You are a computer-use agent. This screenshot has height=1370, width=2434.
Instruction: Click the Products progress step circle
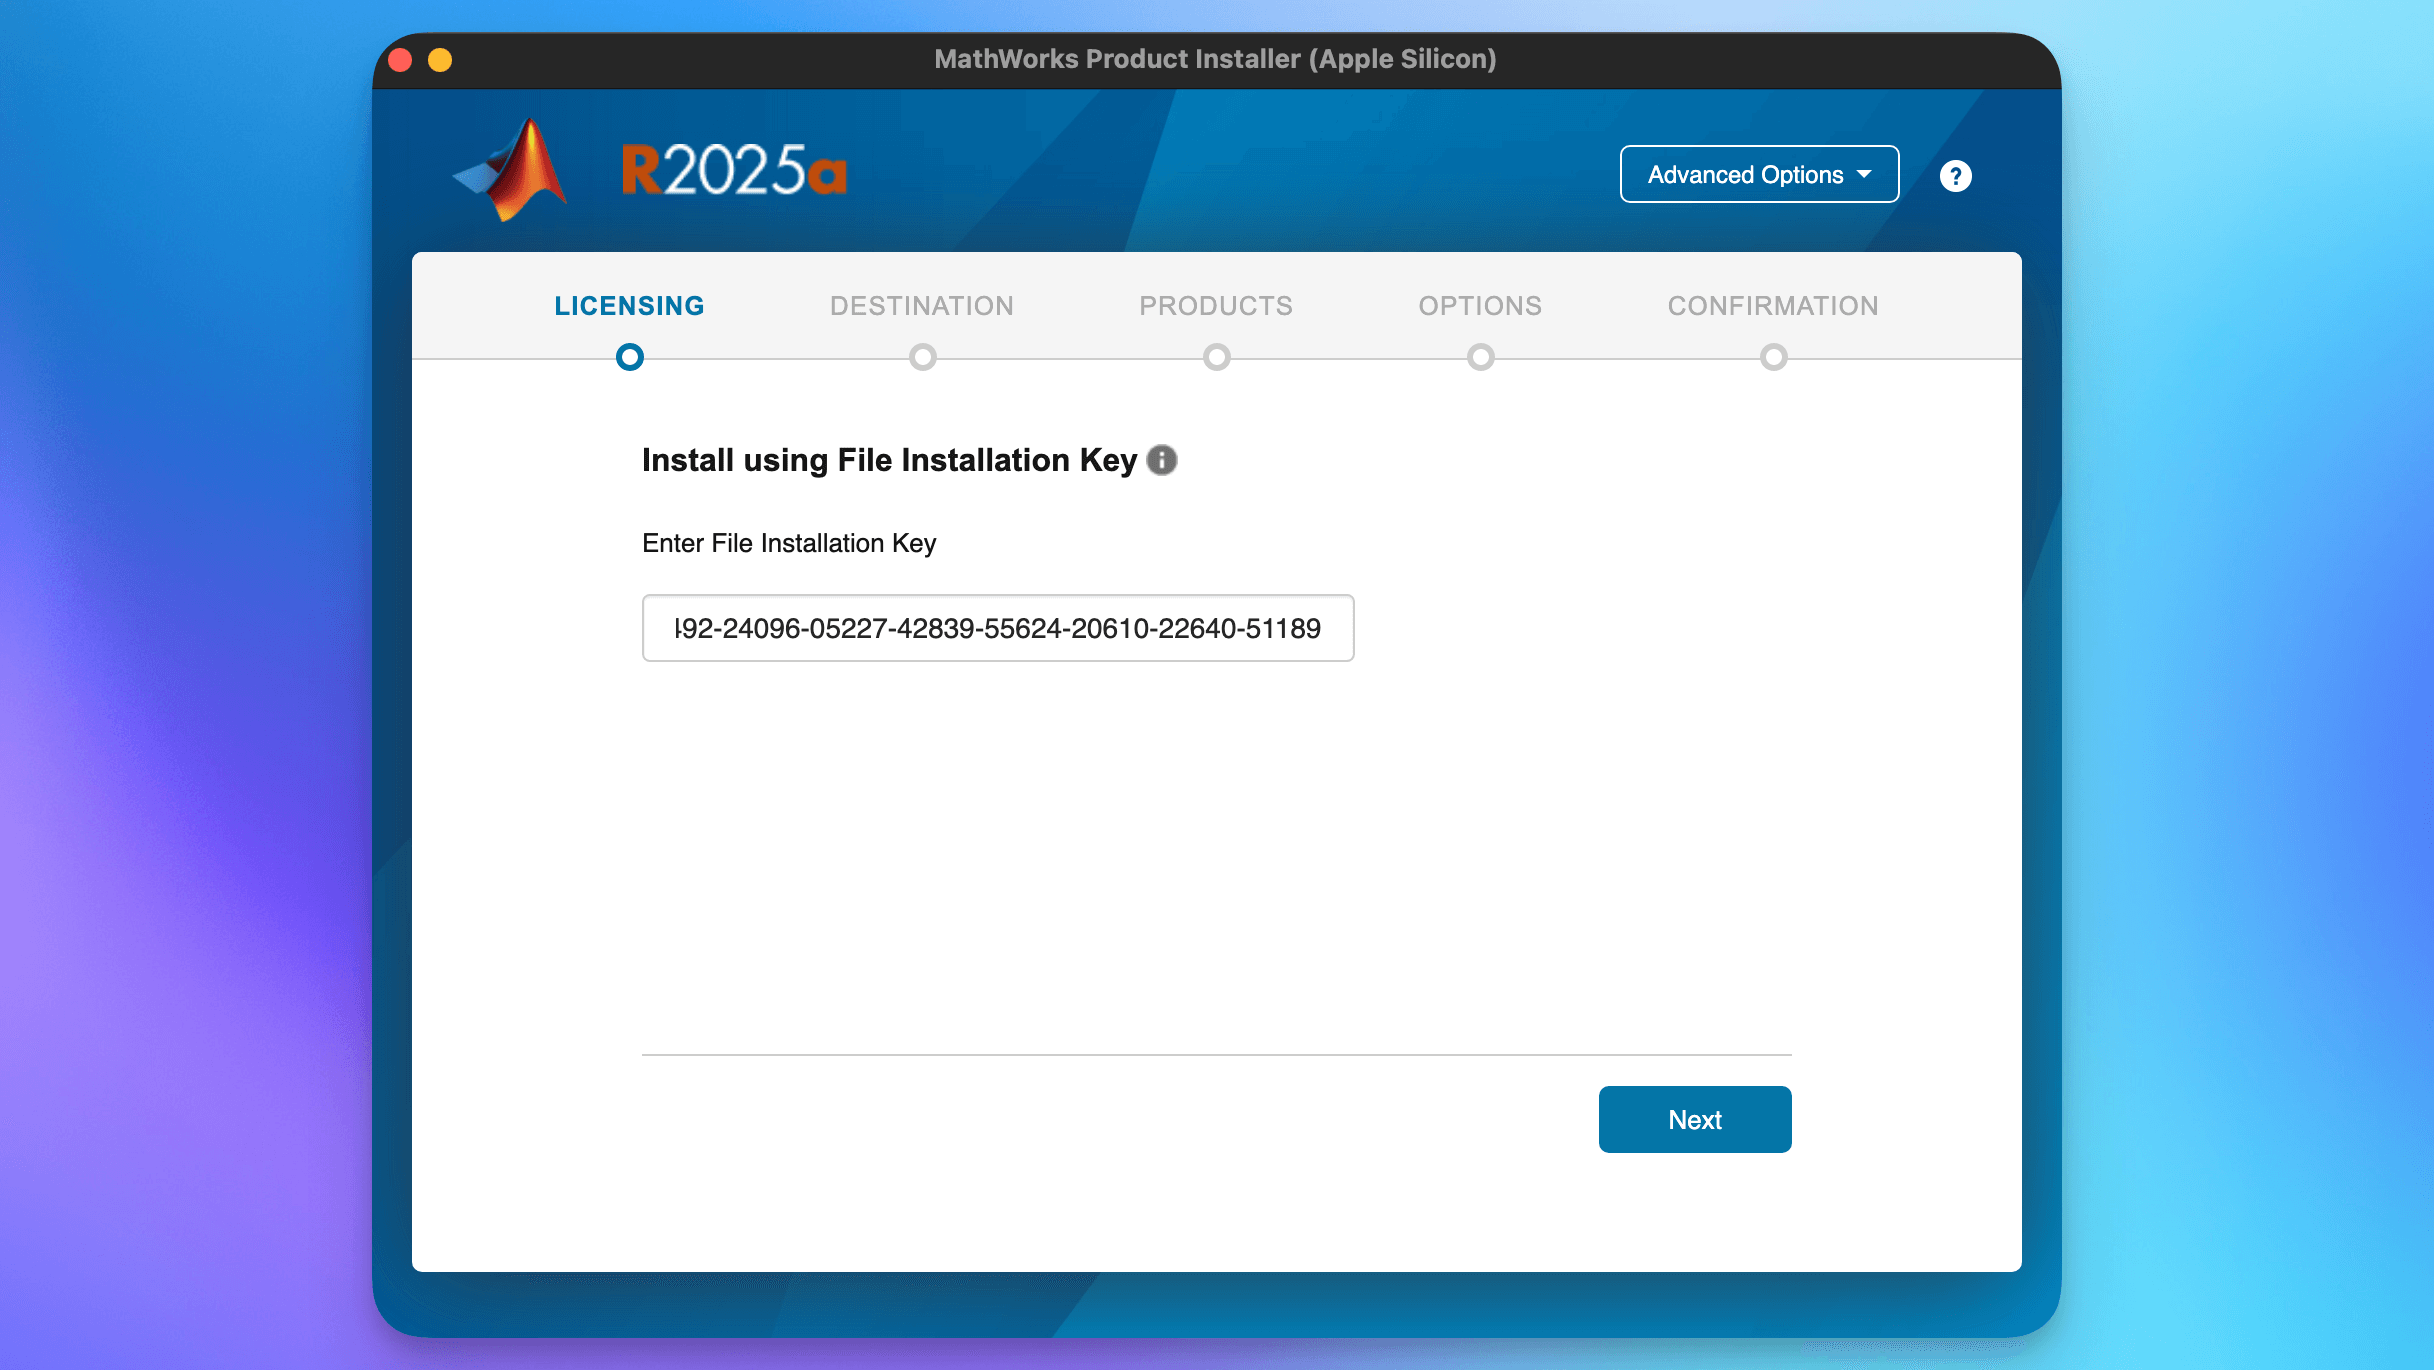click(x=1217, y=357)
